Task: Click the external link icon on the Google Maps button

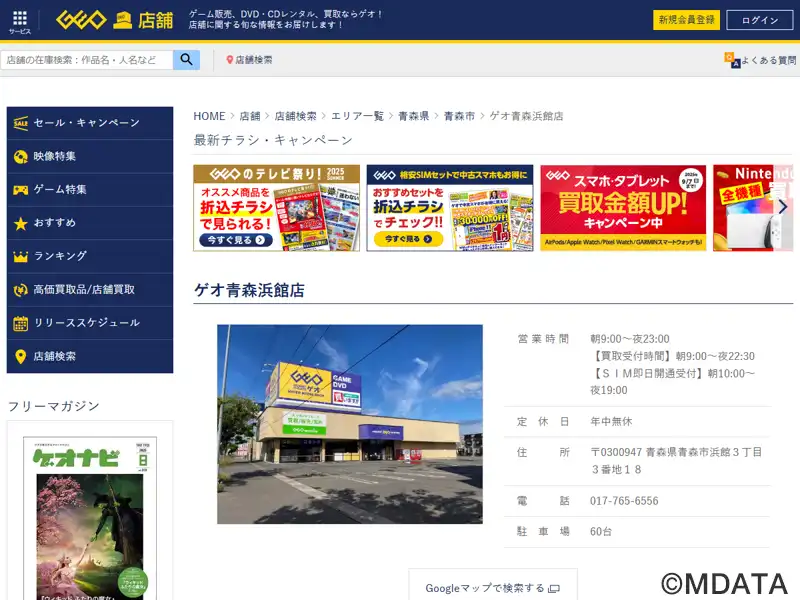Action: click(x=554, y=589)
